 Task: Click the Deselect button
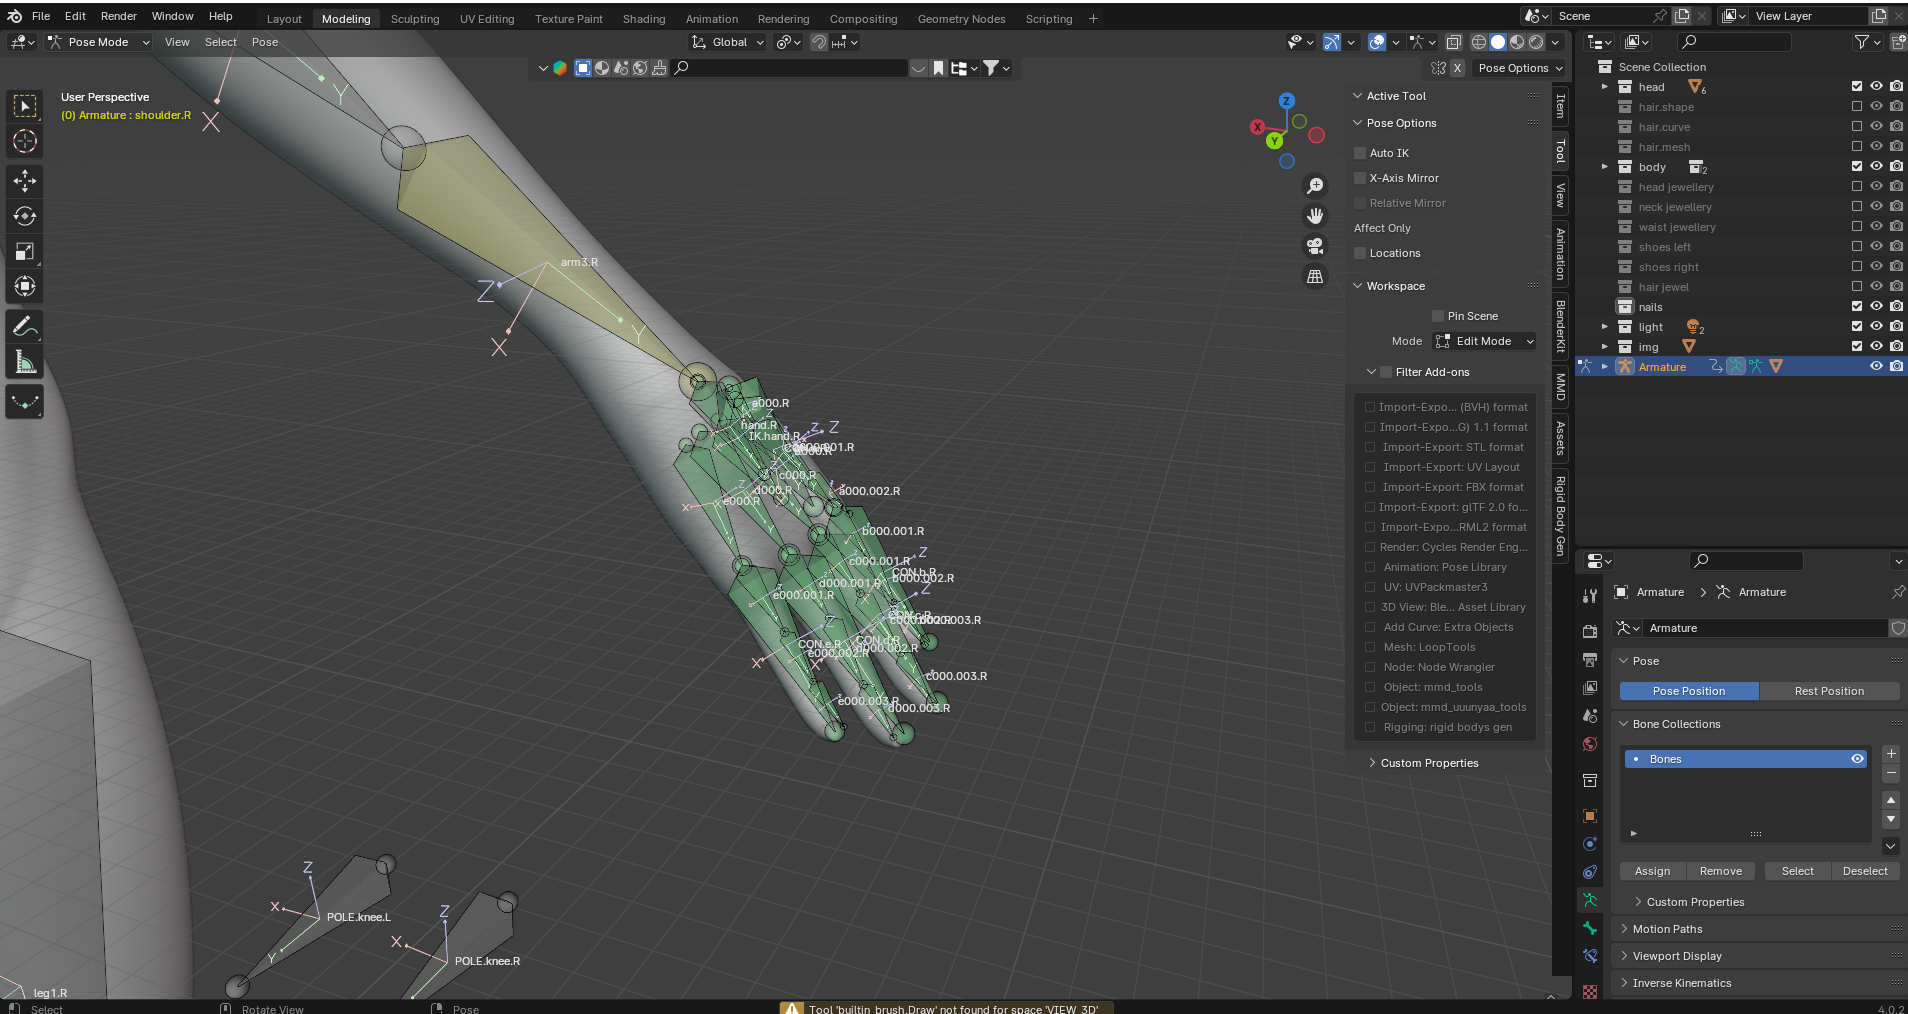pos(1865,871)
